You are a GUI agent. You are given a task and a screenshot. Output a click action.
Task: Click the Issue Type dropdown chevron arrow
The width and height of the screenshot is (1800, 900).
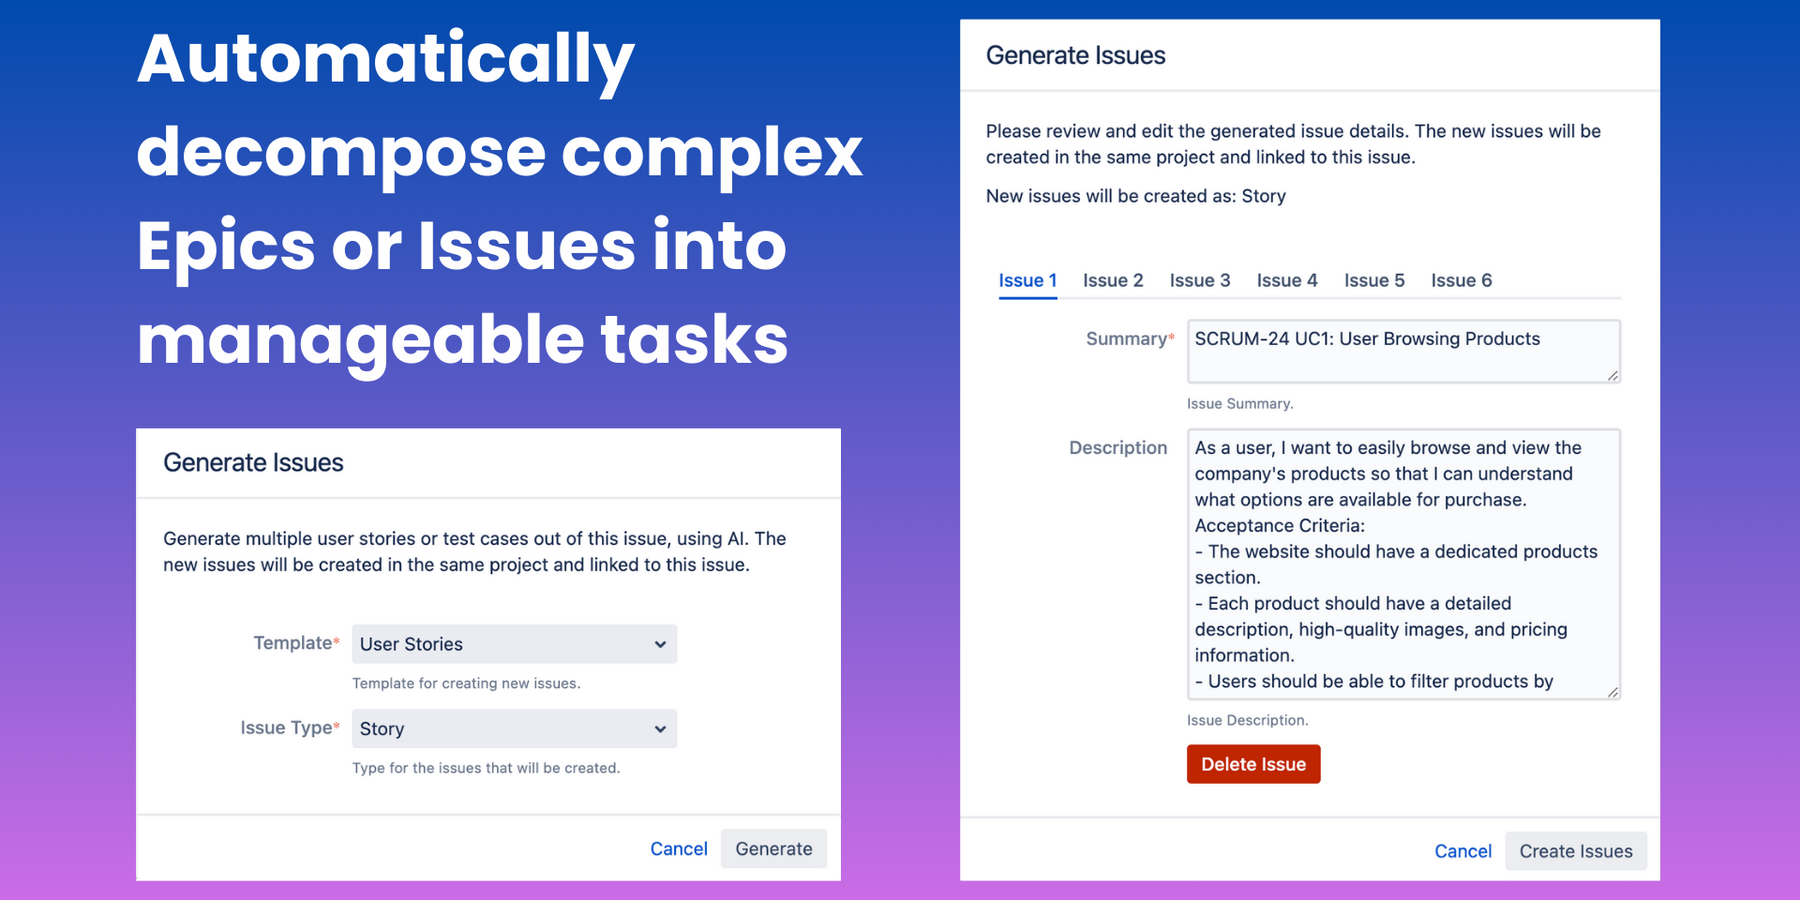click(660, 729)
